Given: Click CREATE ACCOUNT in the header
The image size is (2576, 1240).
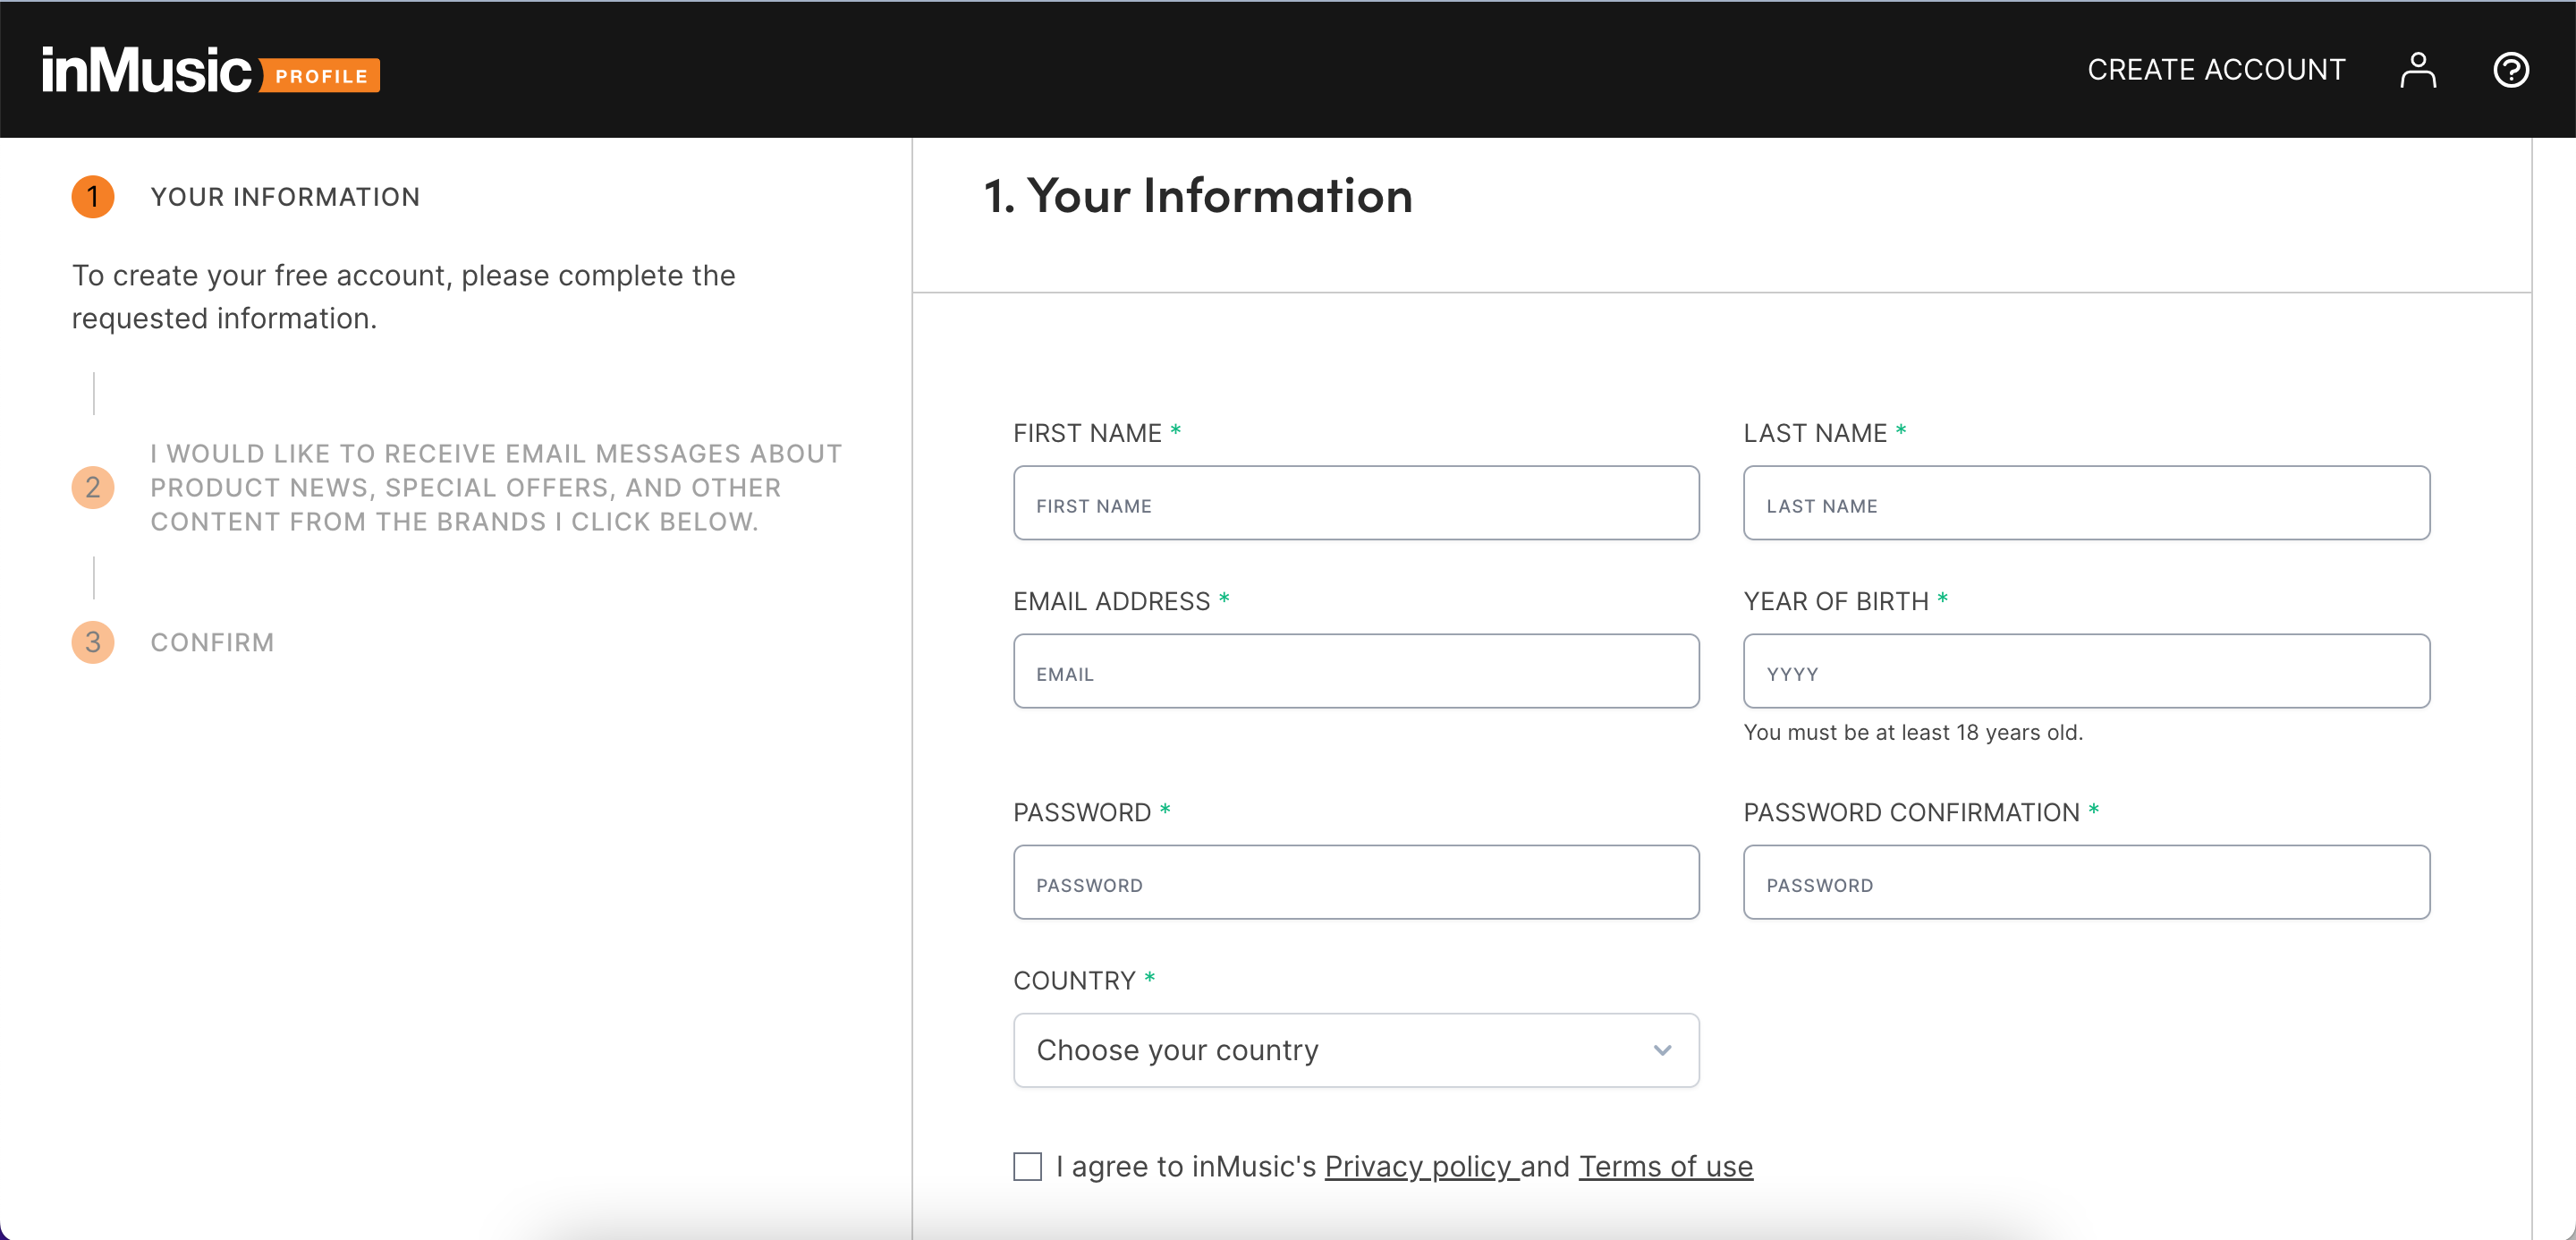Looking at the screenshot, I should 2216,70.
